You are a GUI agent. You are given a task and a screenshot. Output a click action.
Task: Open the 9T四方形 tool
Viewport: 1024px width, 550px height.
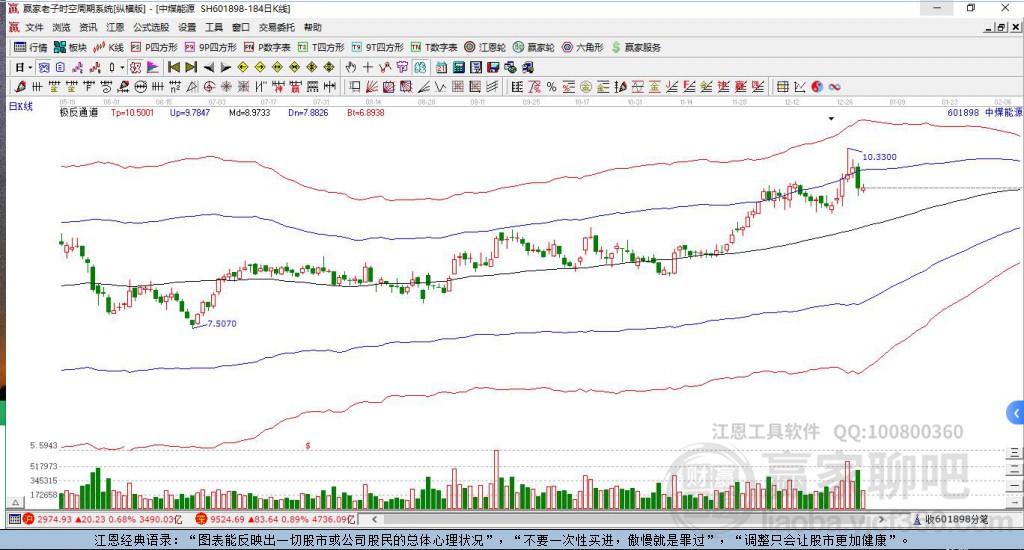click(x=377, y=47)
